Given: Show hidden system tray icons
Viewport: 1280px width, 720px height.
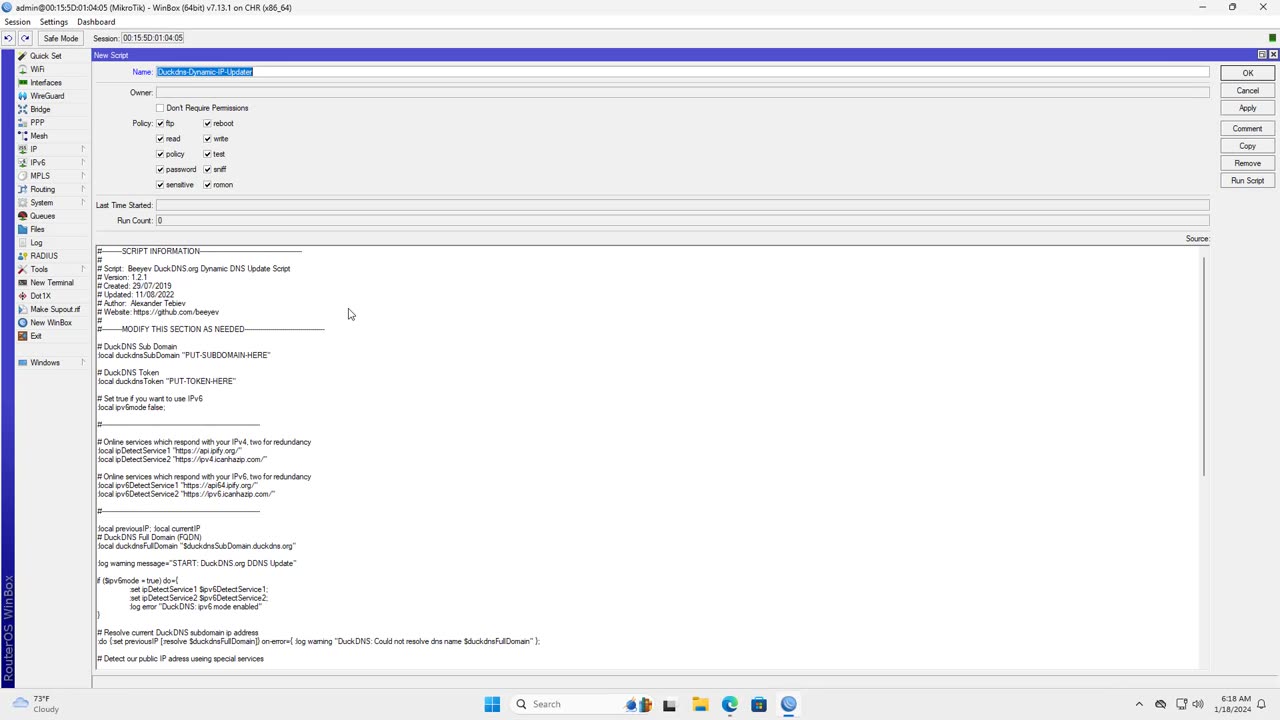Looking at the screenshot, I should coord(1139,704).
